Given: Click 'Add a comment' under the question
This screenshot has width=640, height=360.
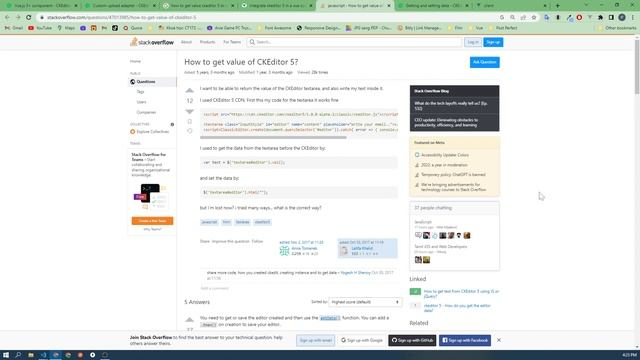Looking at the screenshot, I should [215, 288].
